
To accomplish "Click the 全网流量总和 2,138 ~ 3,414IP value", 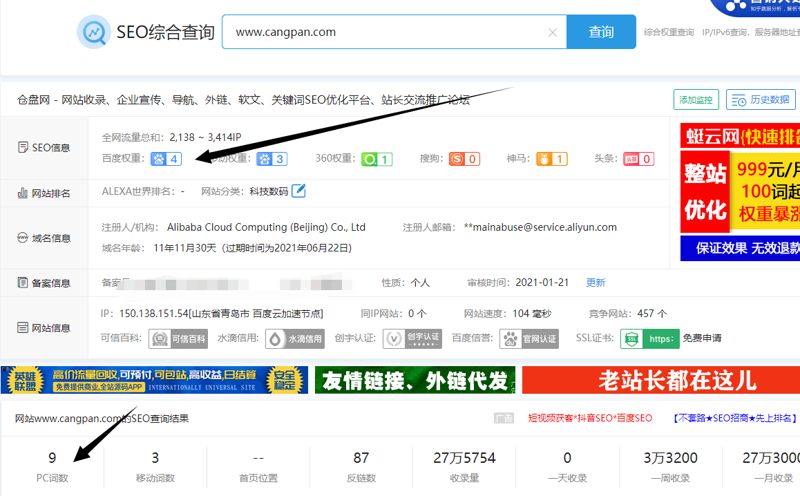I will 206,137.
